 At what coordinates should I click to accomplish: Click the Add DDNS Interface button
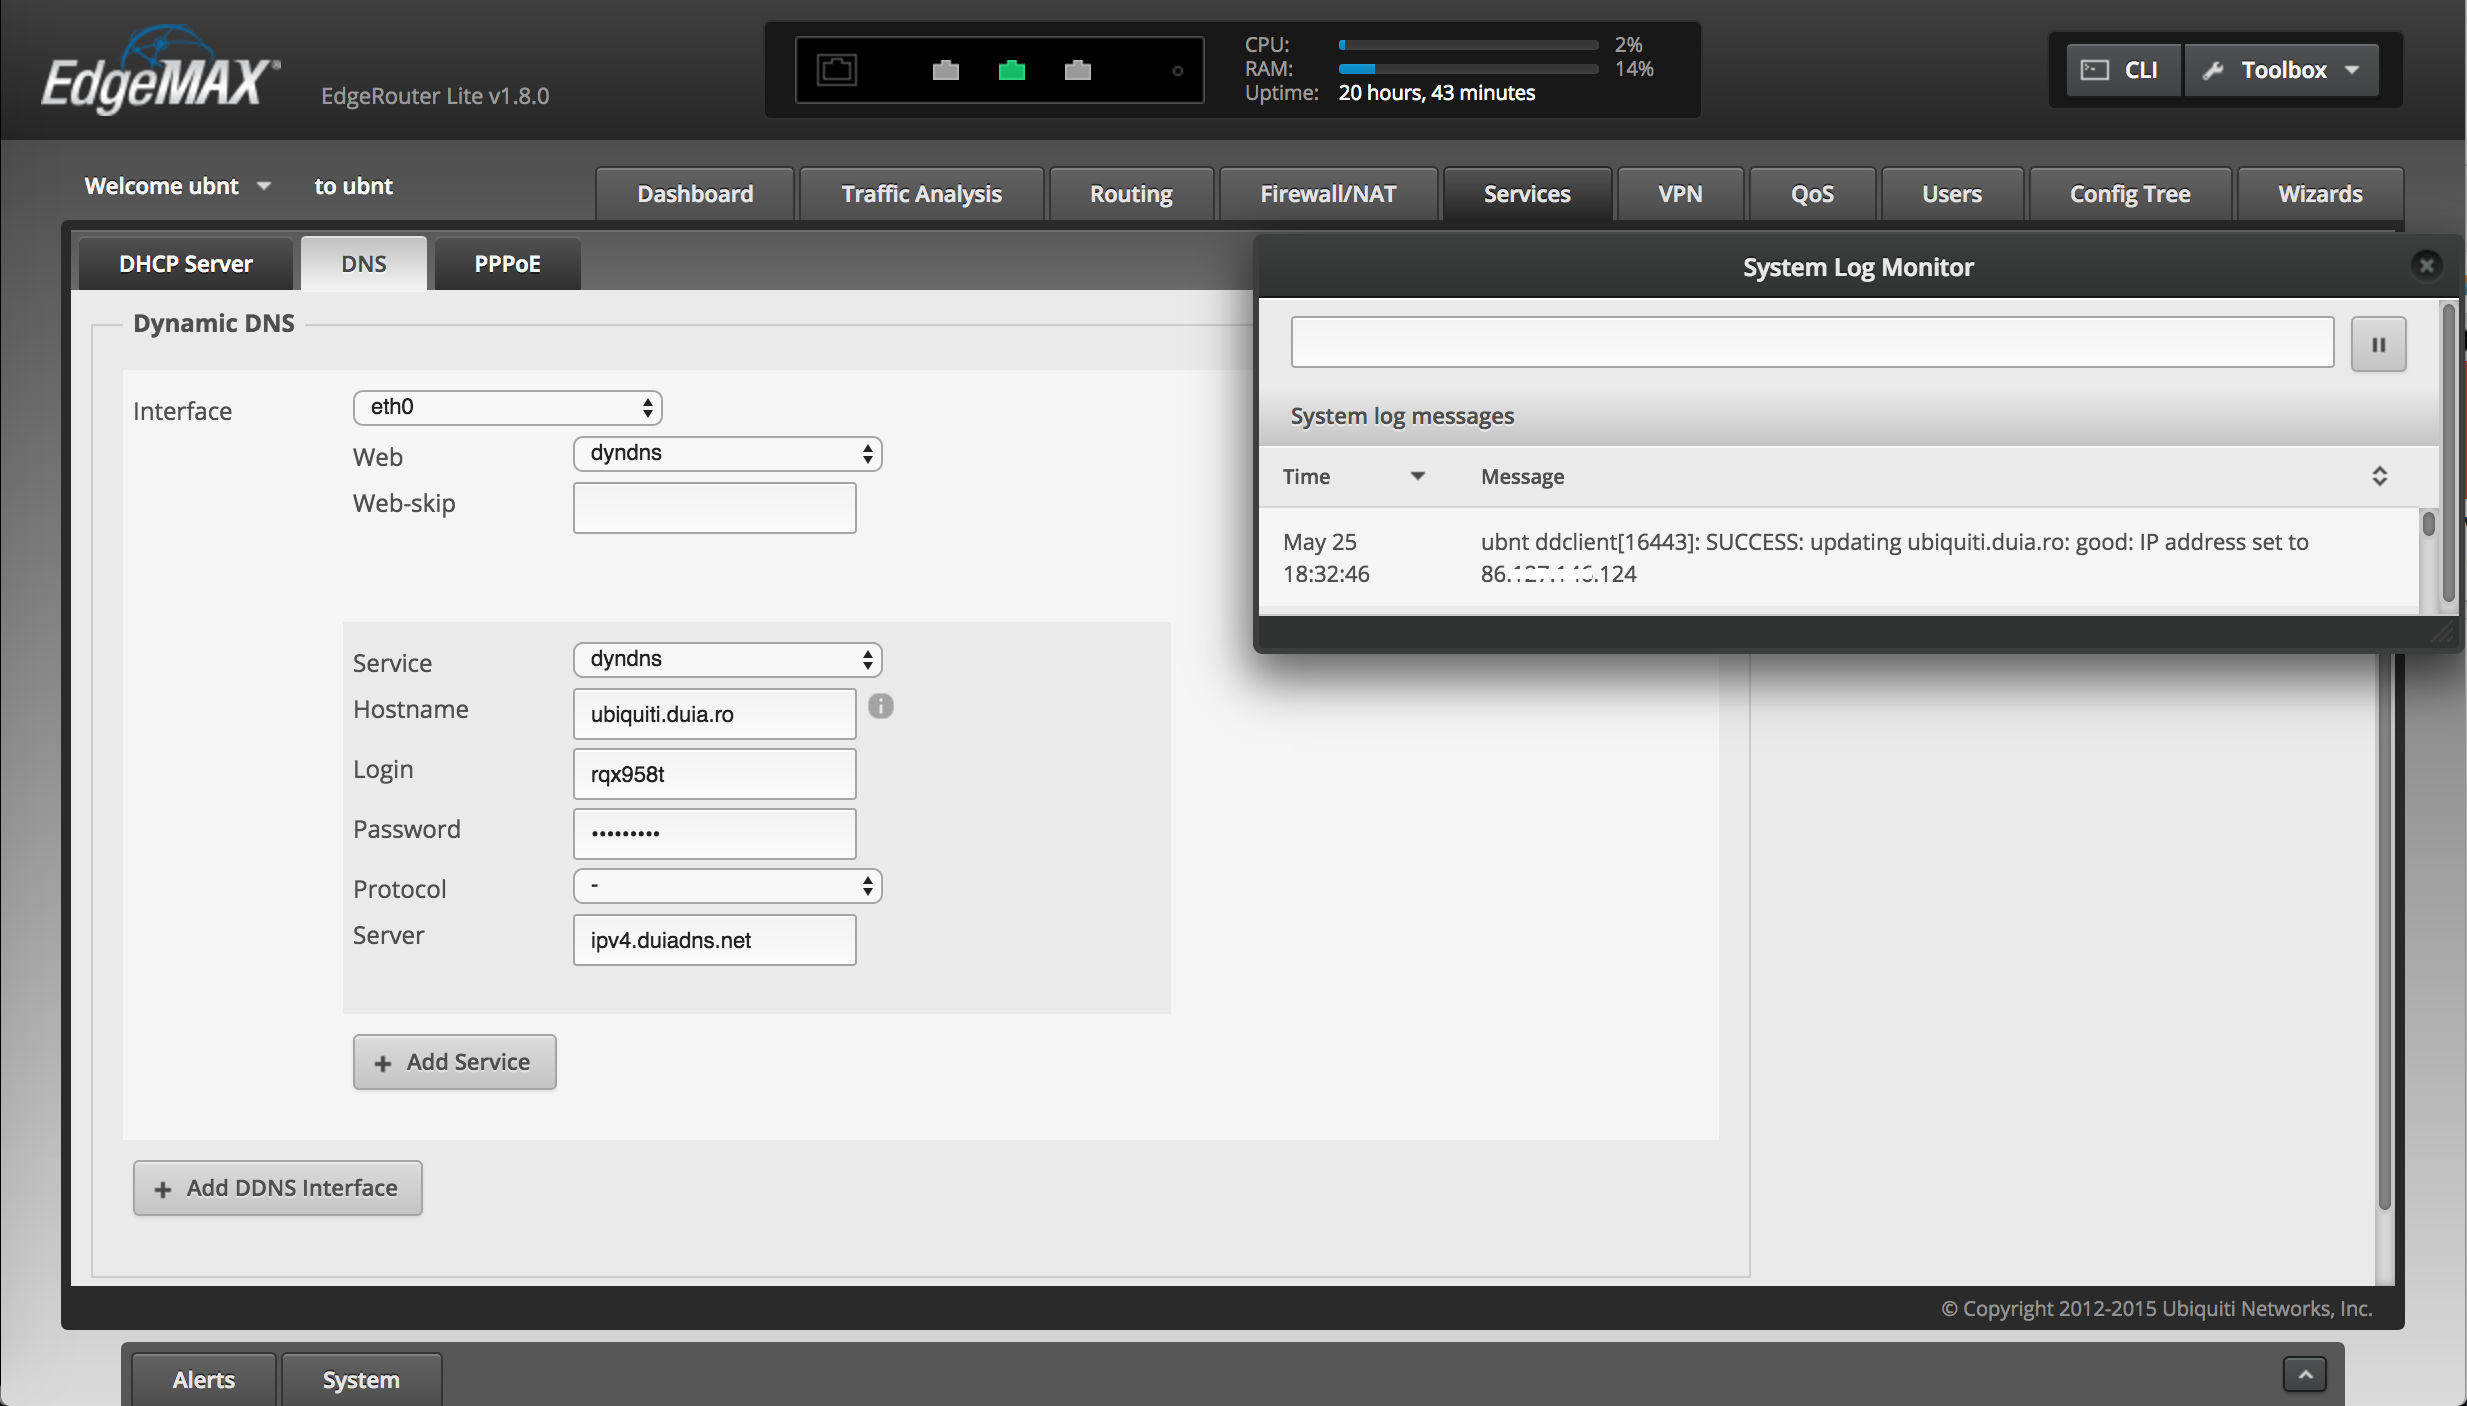click(277, 1188)
